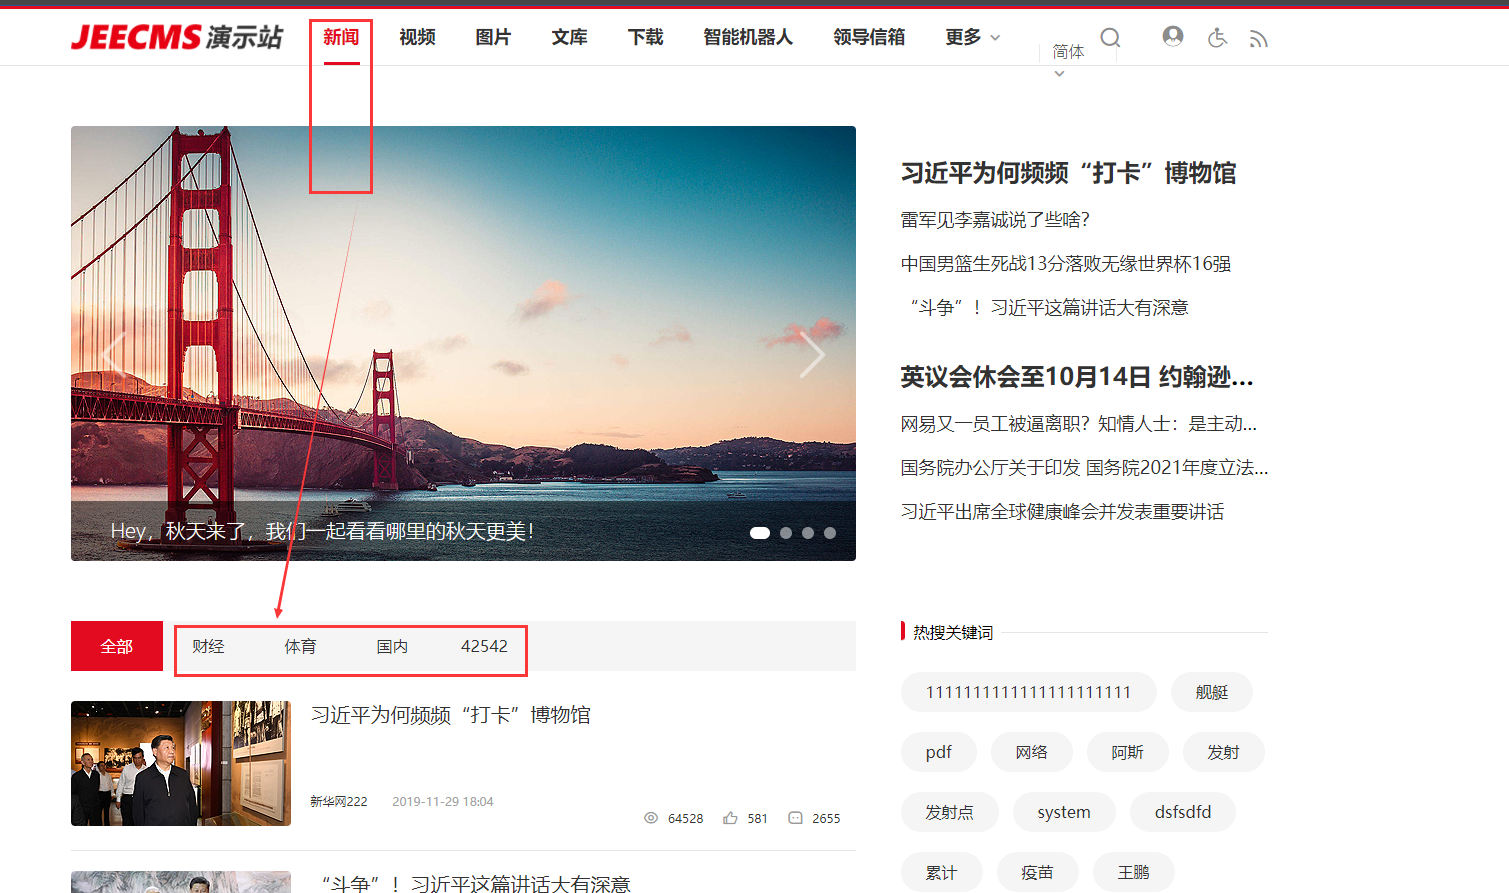
Task: Click the 发射点 keyword tag
Action: point(950,812)
